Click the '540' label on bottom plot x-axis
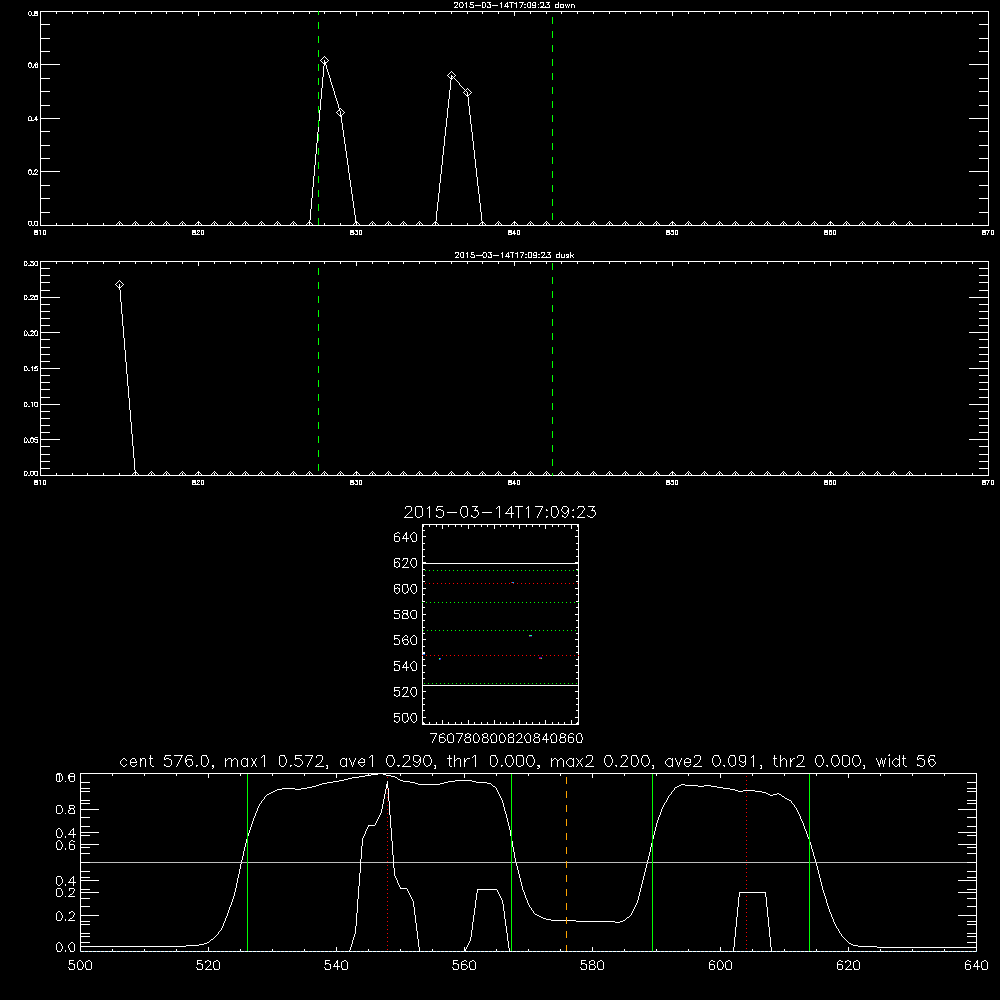 click(336, 966)
